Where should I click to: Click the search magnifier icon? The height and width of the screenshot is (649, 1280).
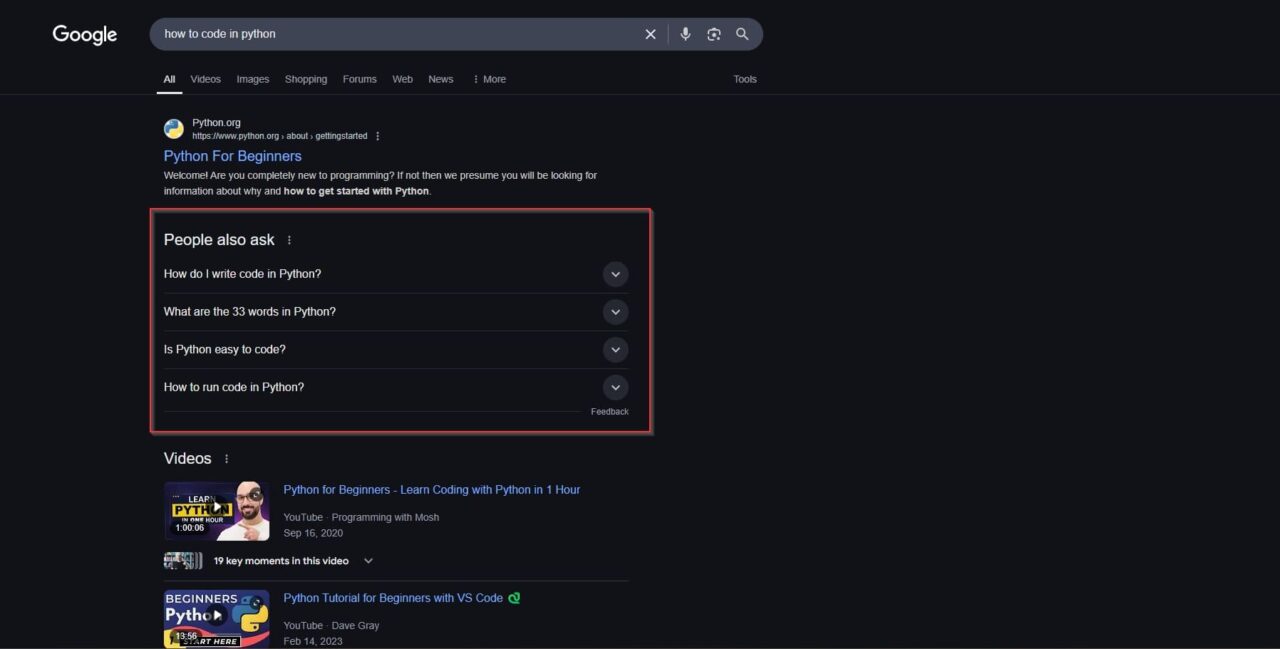(x=742, y=33)
